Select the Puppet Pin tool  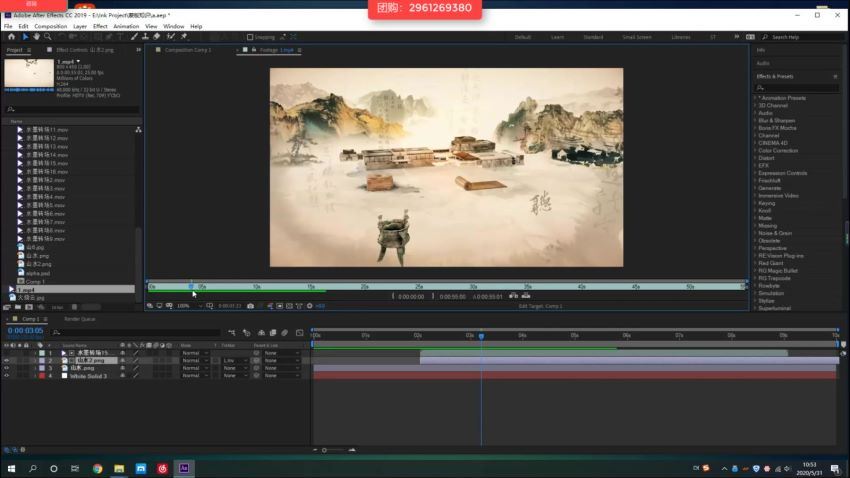click(184, 37)
